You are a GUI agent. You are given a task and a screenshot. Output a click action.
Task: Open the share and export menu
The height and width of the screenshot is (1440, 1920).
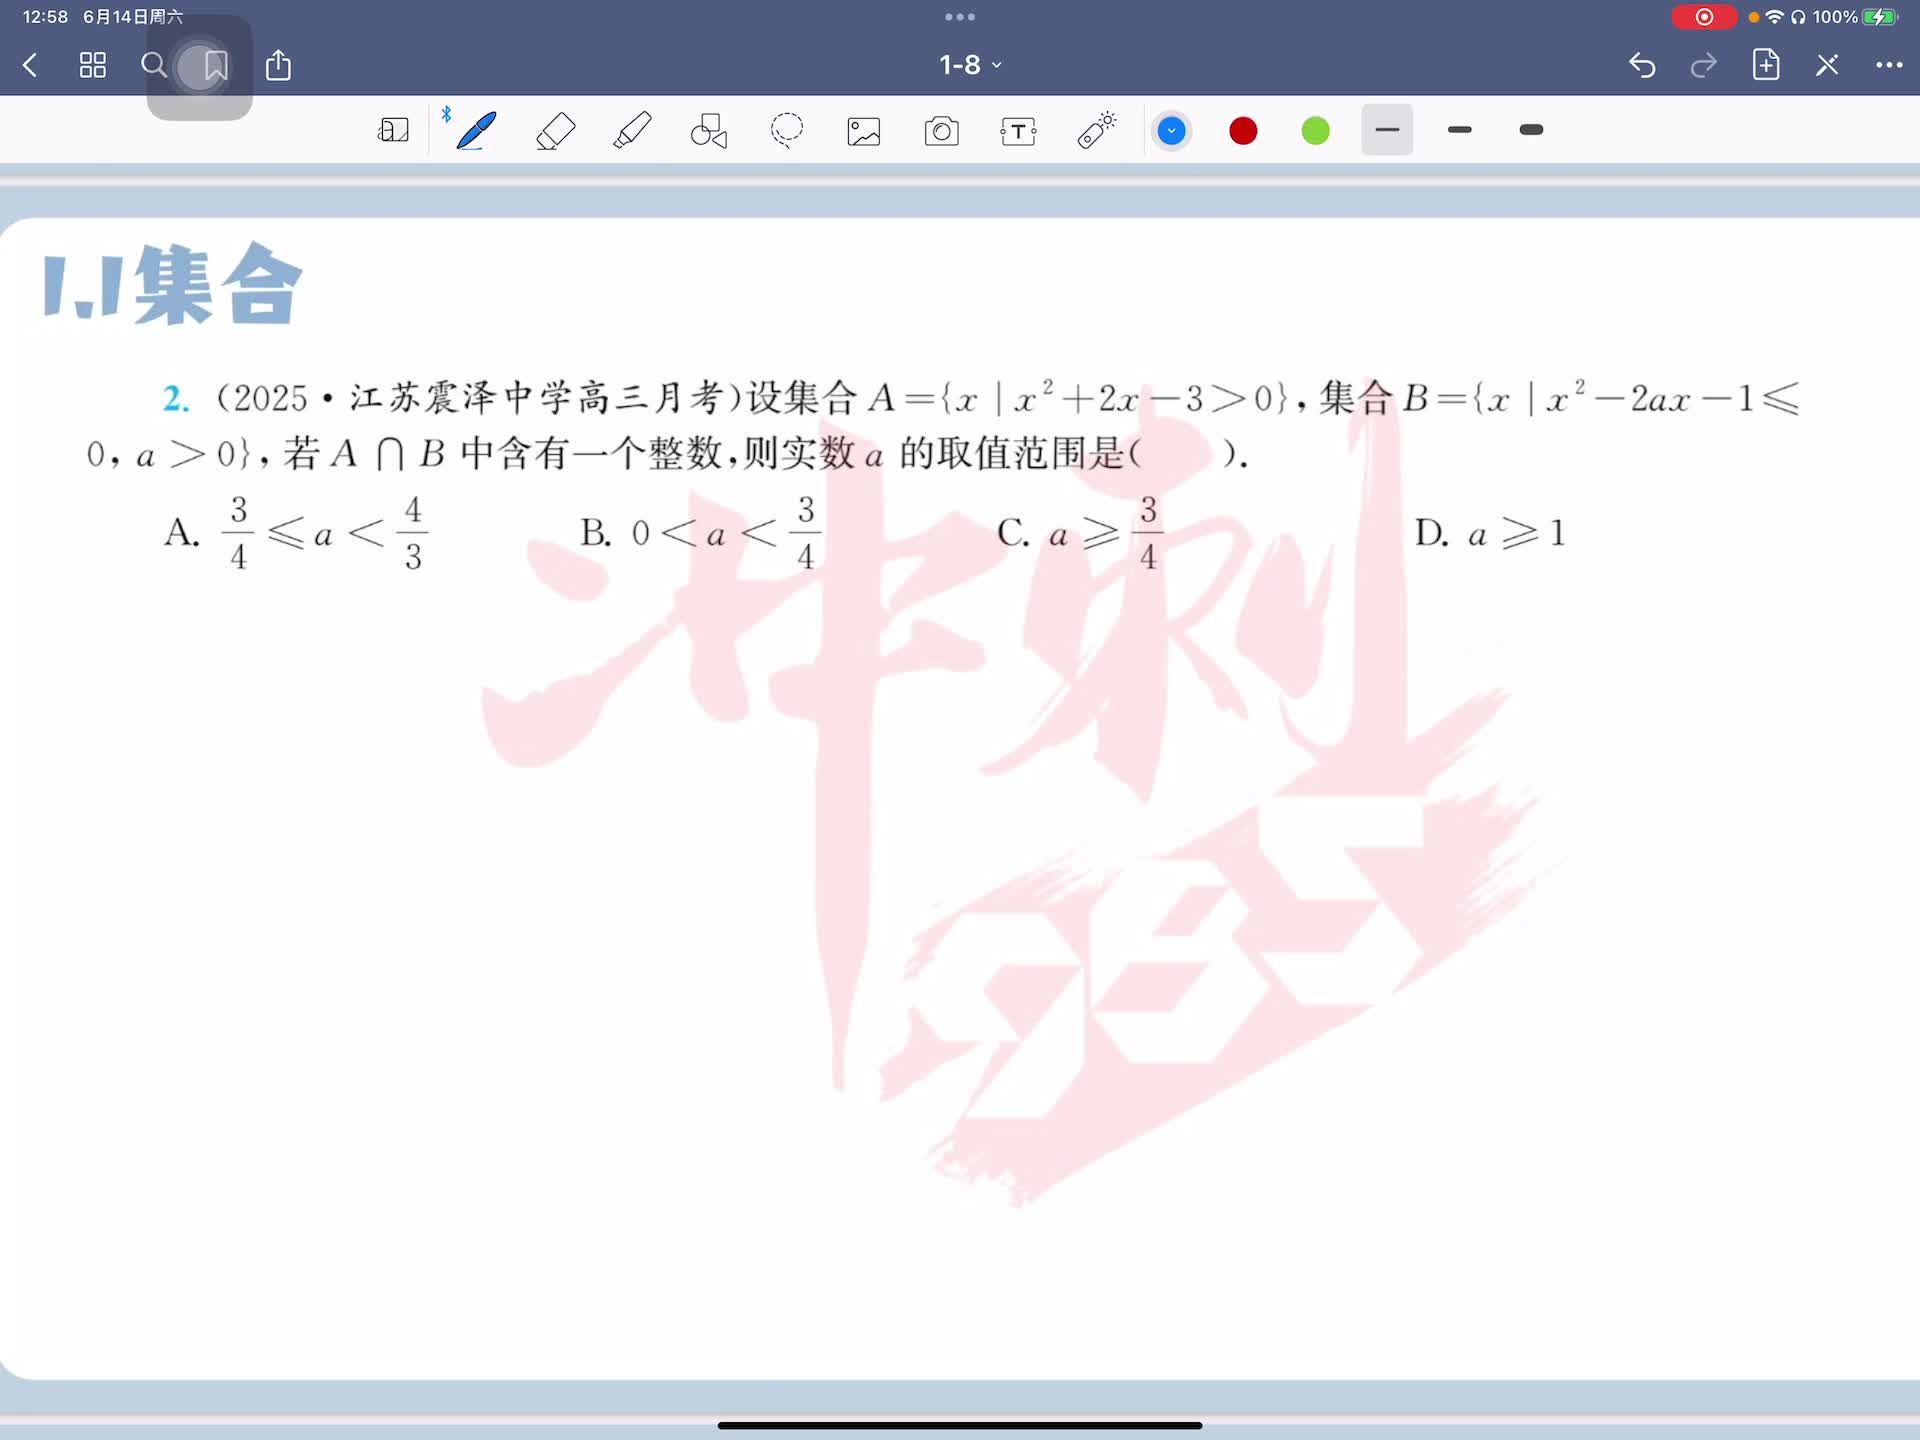[278, 65]
